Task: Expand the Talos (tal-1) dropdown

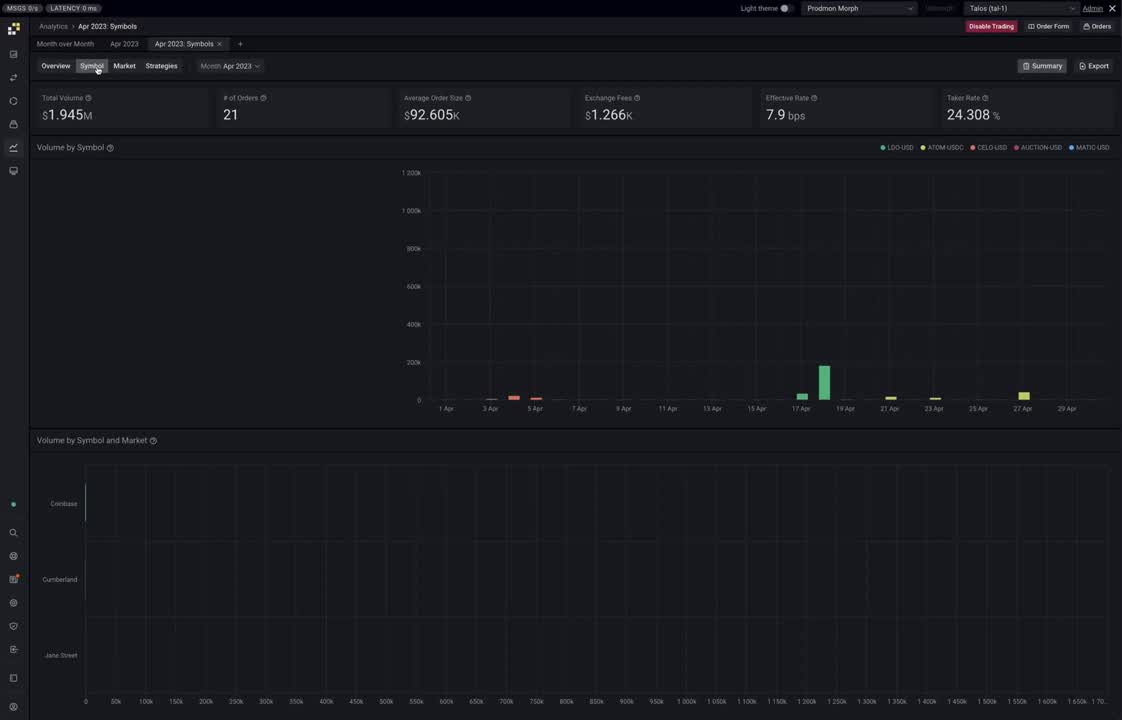Action: click(x=1020, y=8)
